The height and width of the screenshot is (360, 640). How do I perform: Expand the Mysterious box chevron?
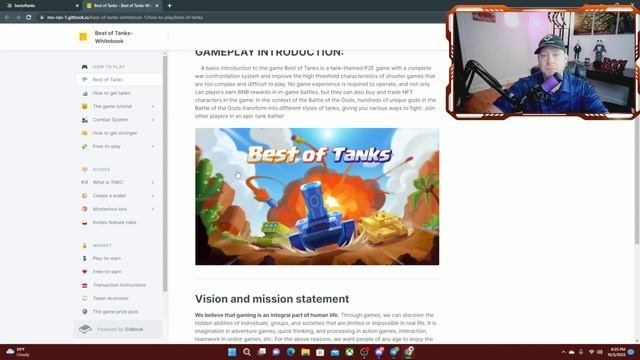coord(153,209)
